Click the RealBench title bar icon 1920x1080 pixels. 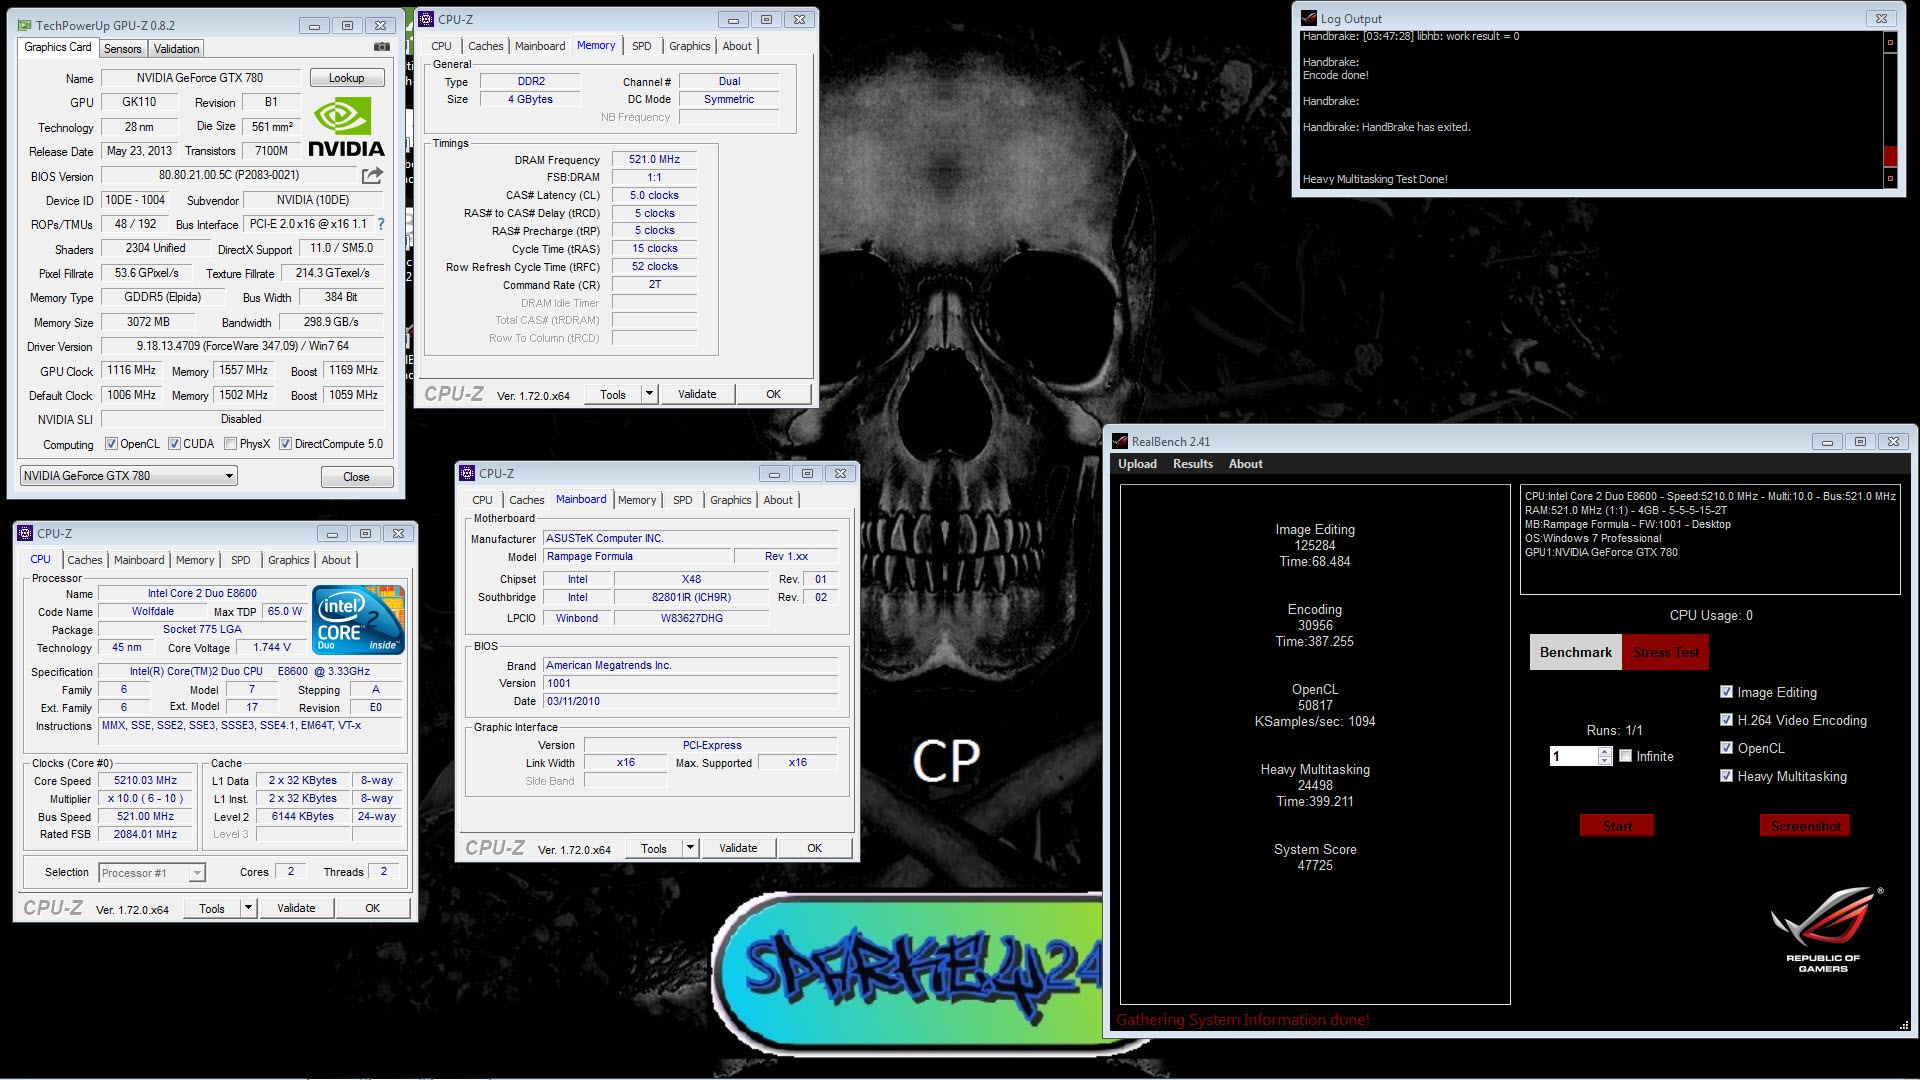click(1120, 441)
